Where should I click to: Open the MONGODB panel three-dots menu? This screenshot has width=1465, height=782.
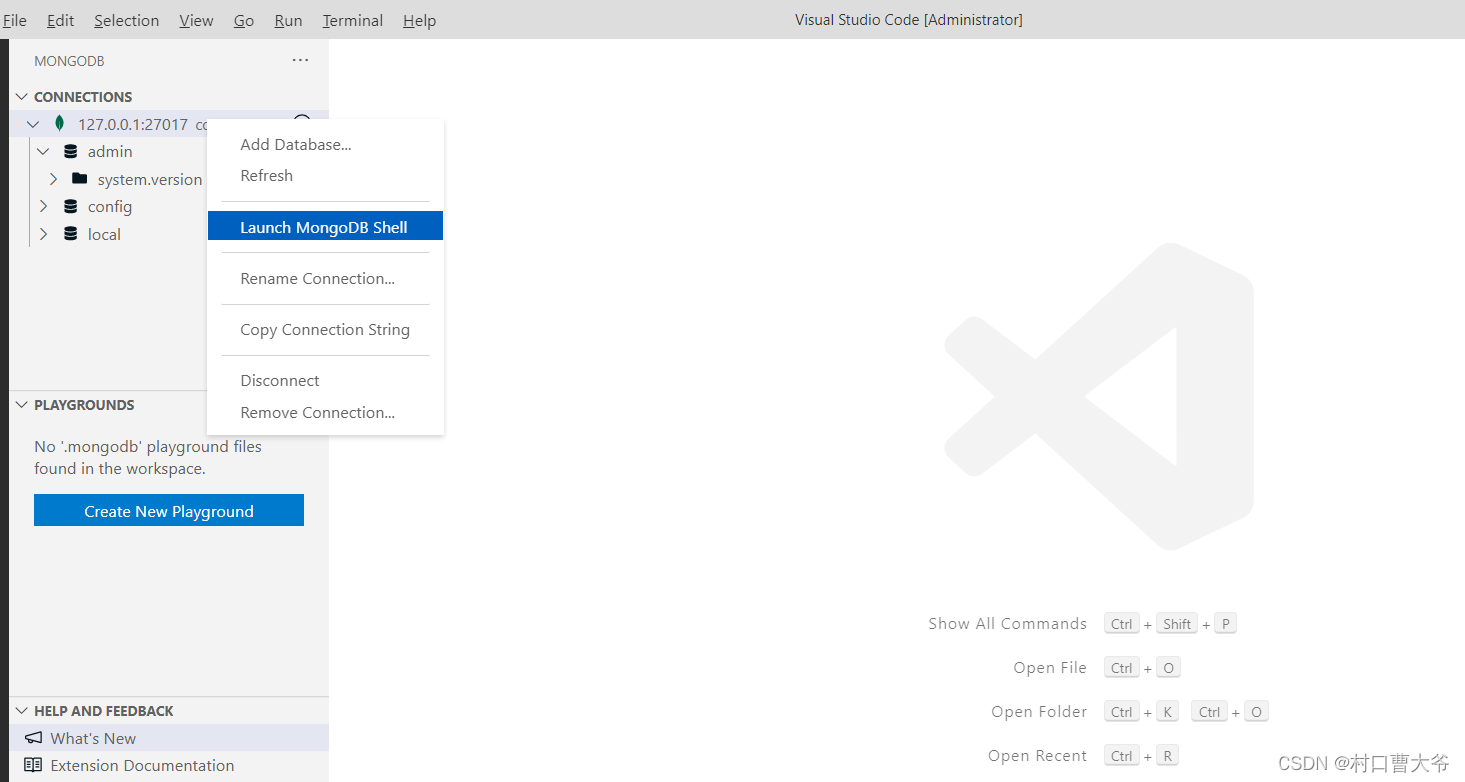(x=300, y=61)
